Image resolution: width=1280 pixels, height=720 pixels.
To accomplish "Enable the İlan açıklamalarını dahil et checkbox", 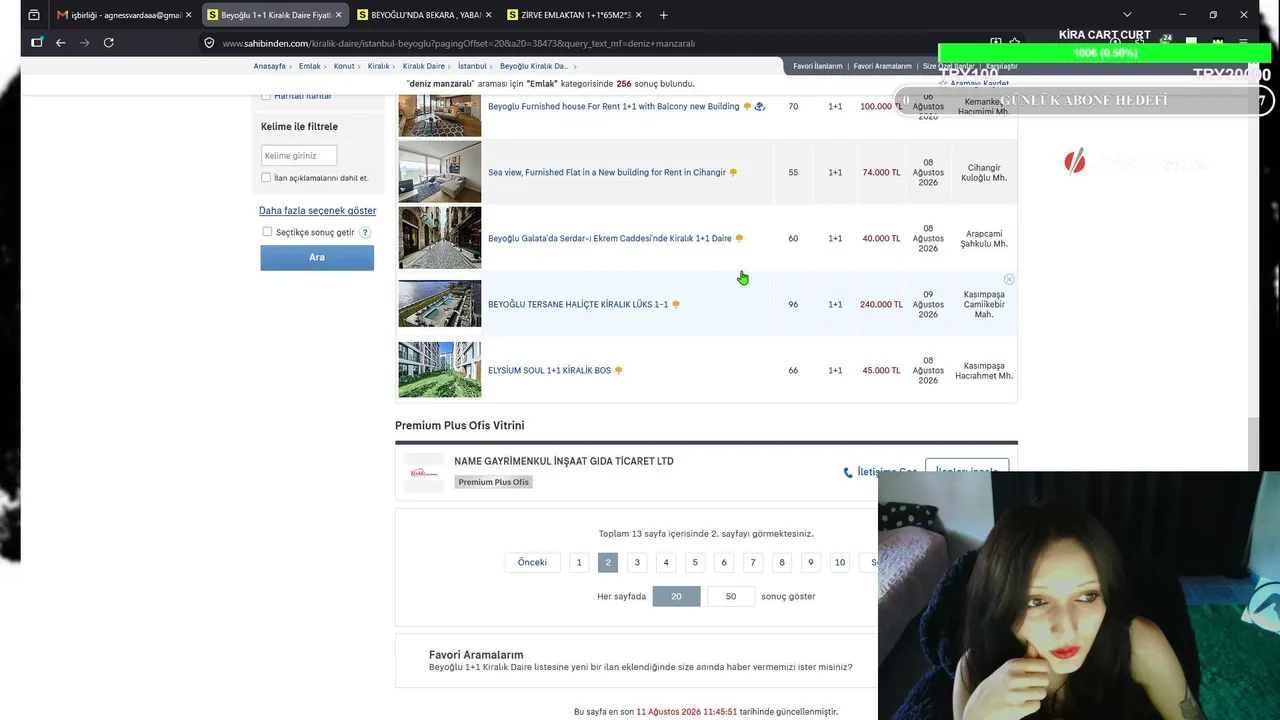I will point(266,178).
